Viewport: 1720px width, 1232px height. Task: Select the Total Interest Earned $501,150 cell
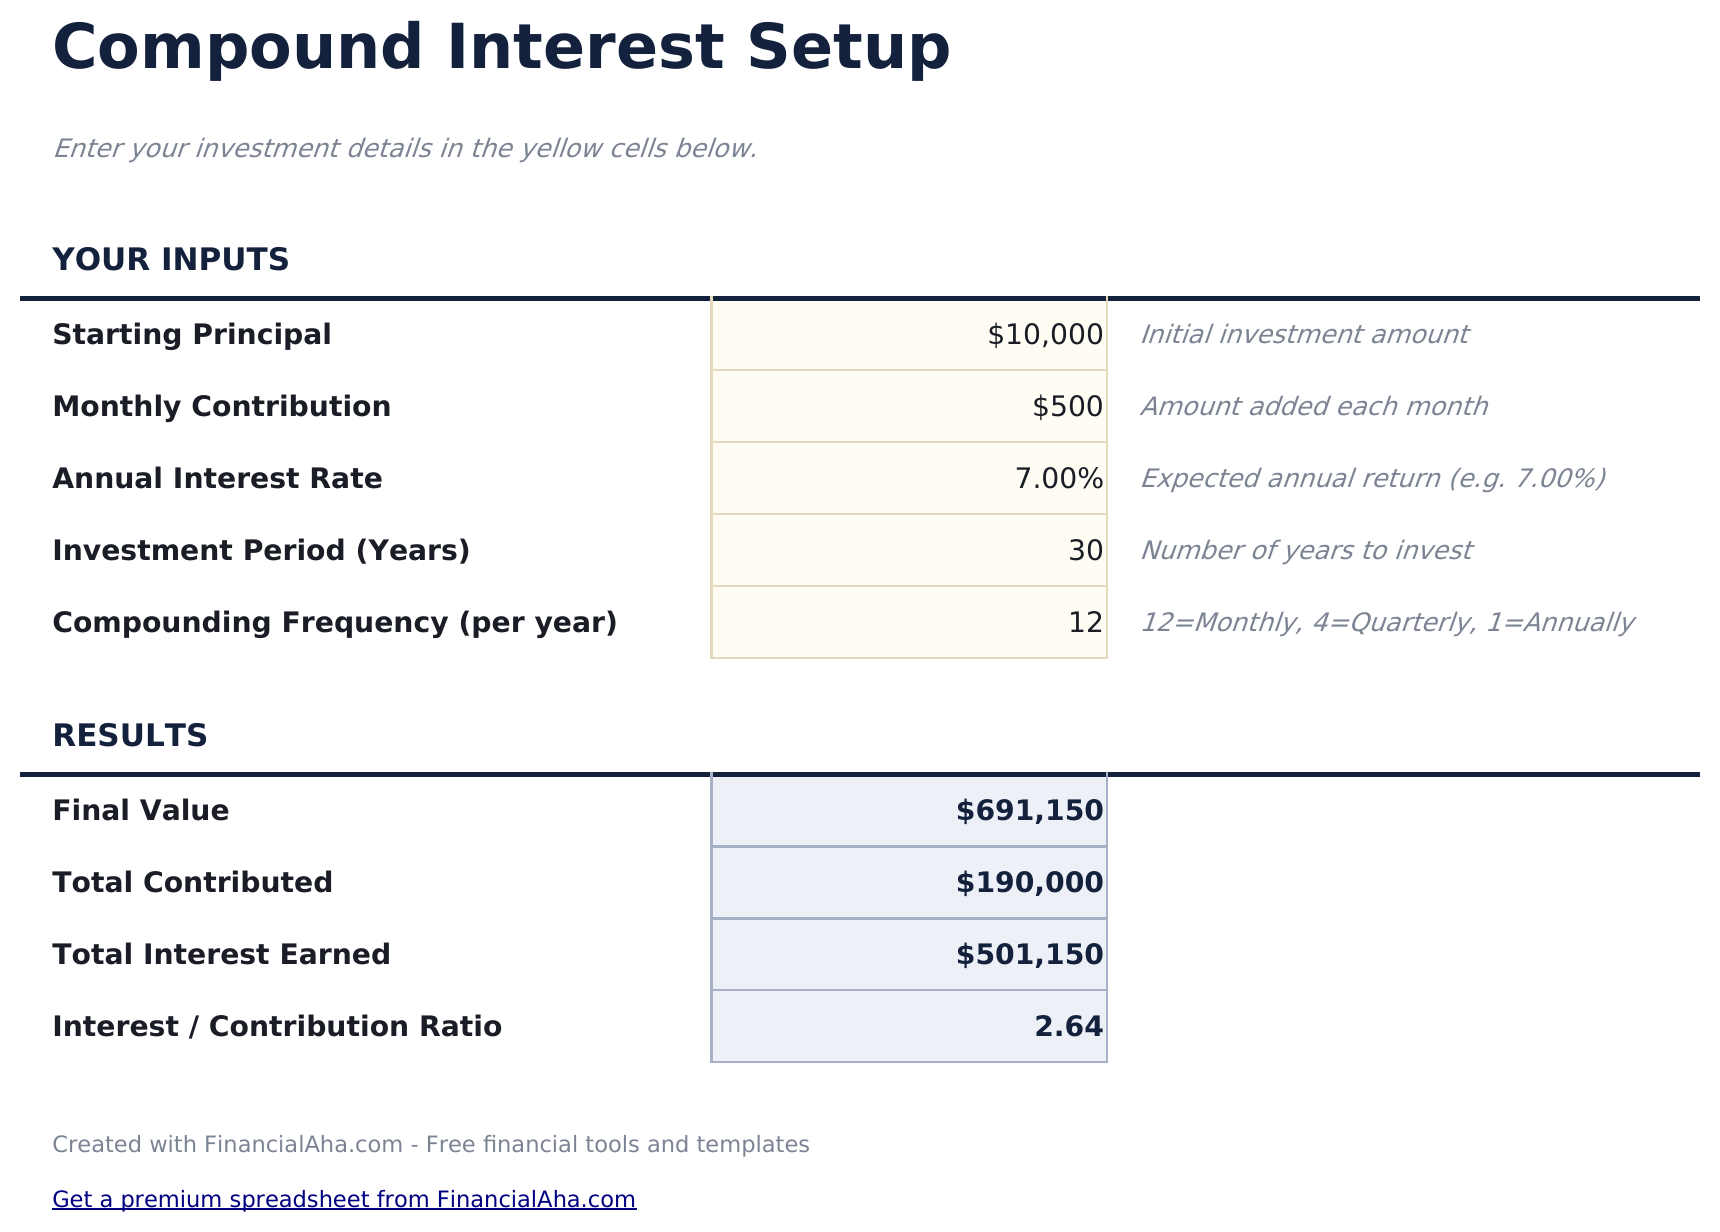click(x=909, y=955)
